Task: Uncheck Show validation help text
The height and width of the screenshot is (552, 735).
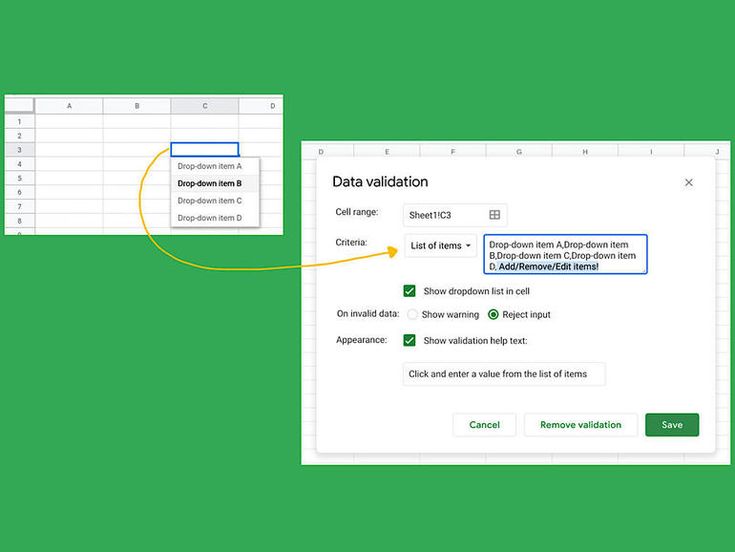Action: (409, 340)
